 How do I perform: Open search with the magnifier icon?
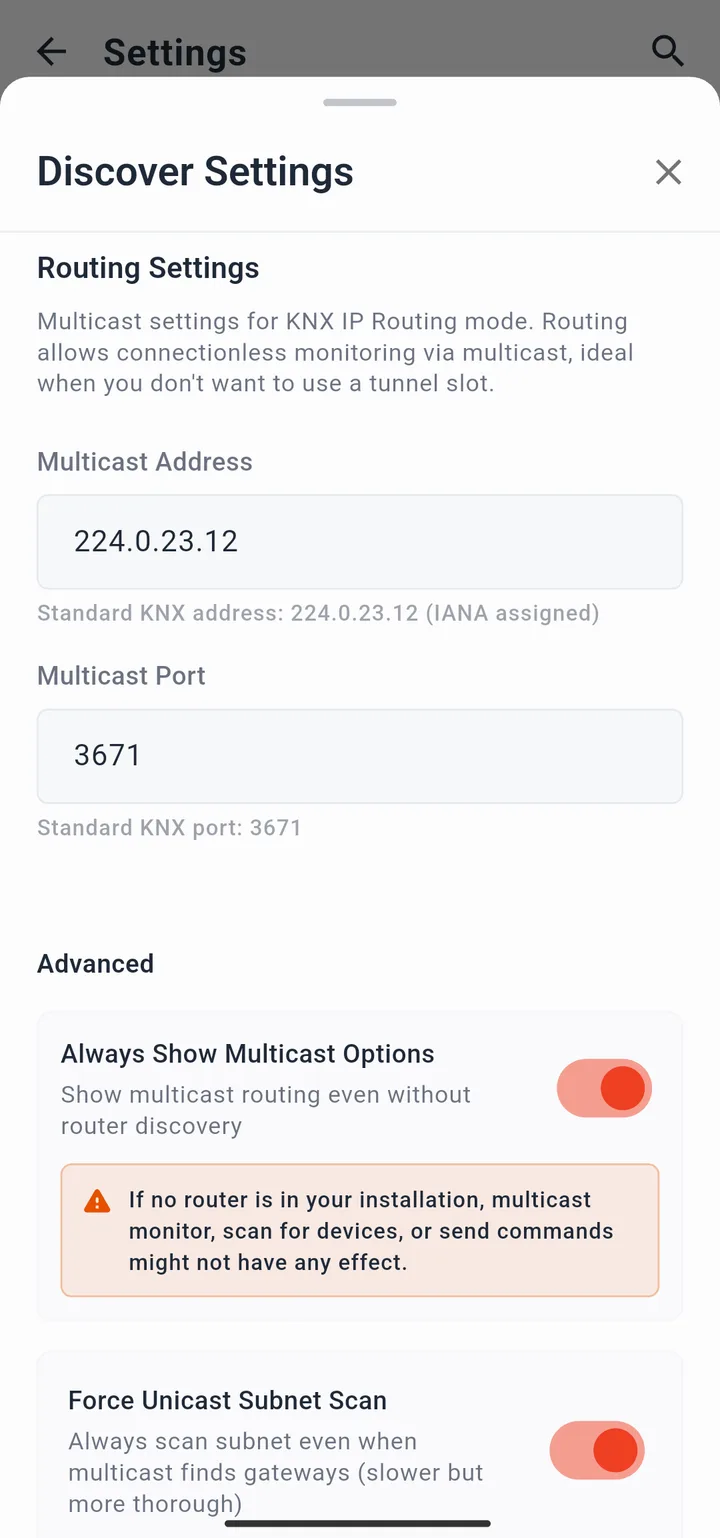click(667, 50)
